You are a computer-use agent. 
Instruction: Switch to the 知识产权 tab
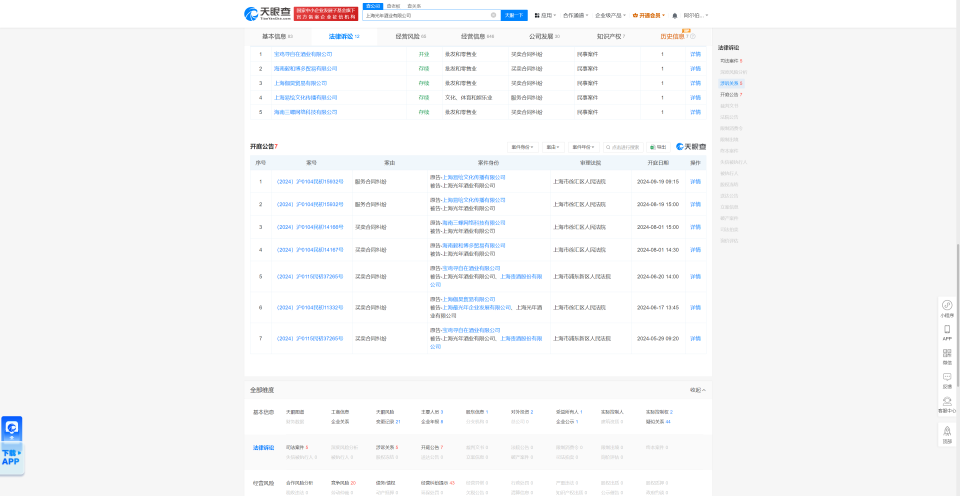coord(611,37)
